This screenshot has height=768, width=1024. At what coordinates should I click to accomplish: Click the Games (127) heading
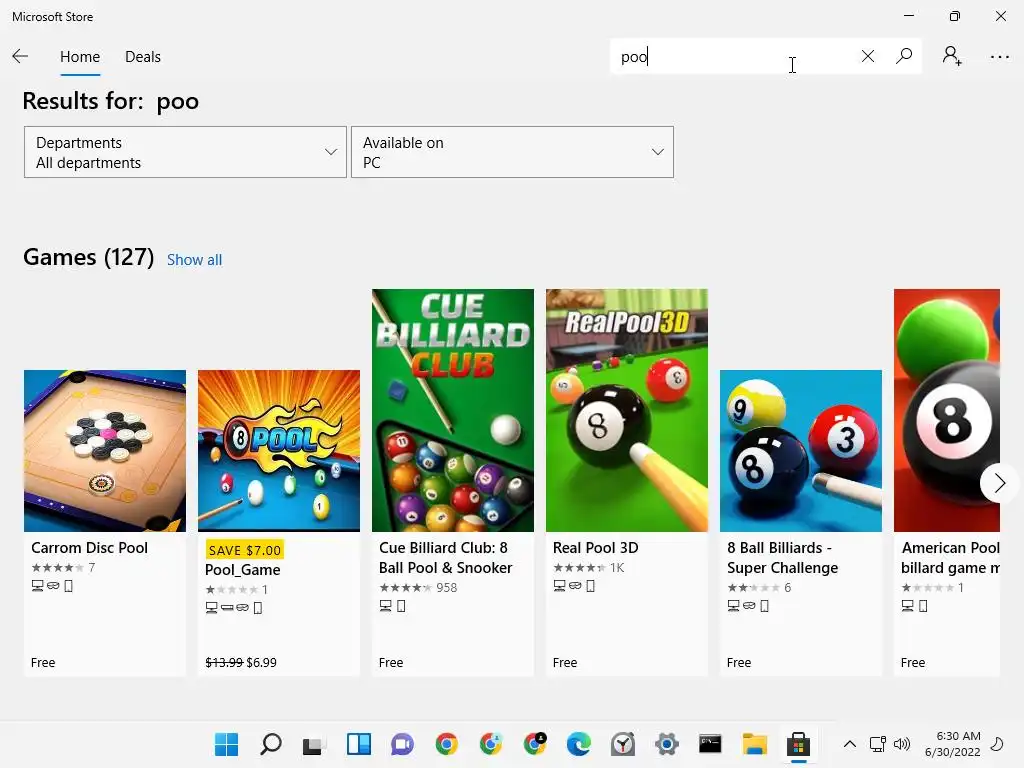click(88, 257)
